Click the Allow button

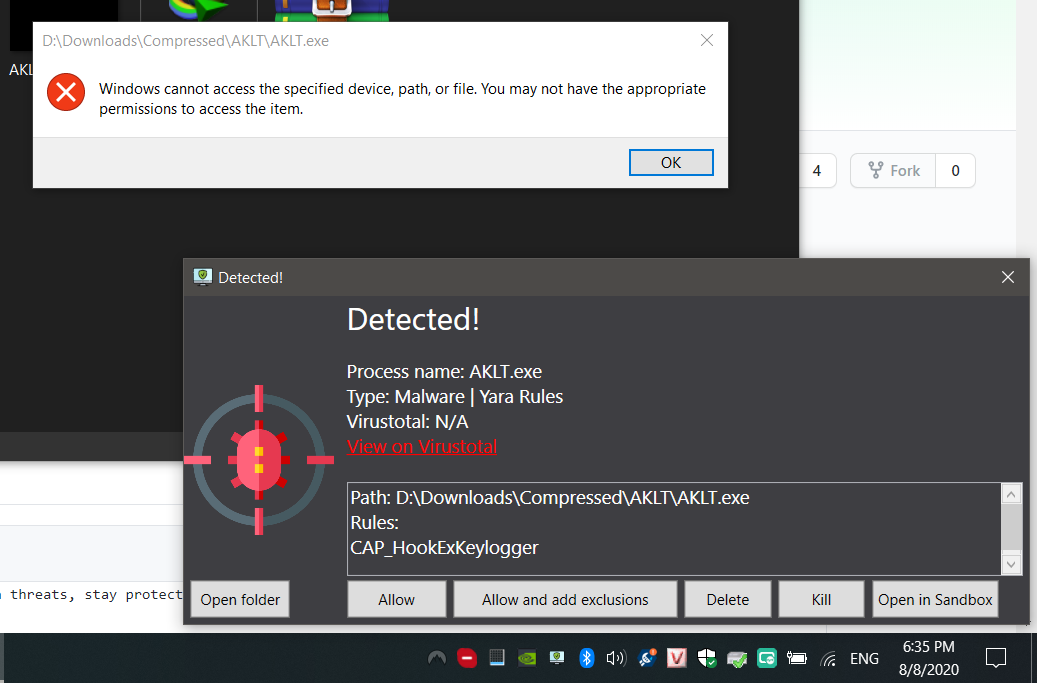coord(396,599)
